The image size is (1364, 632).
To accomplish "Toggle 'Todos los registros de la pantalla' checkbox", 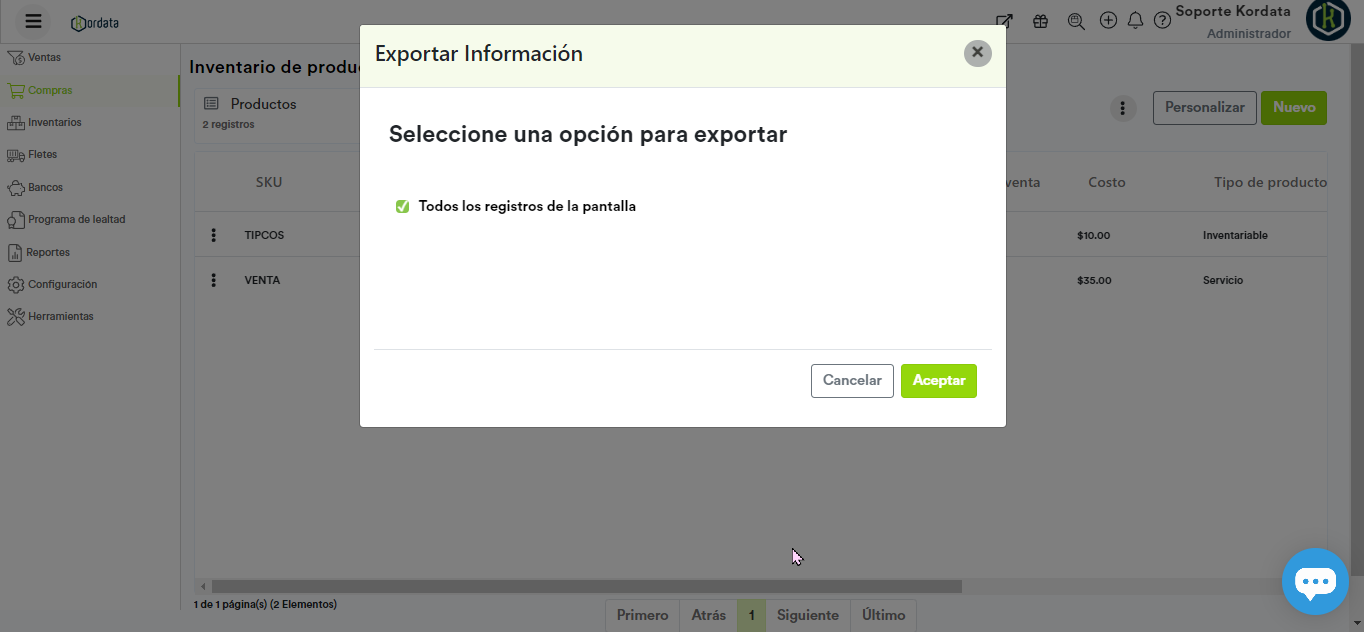I will (402, 207).
